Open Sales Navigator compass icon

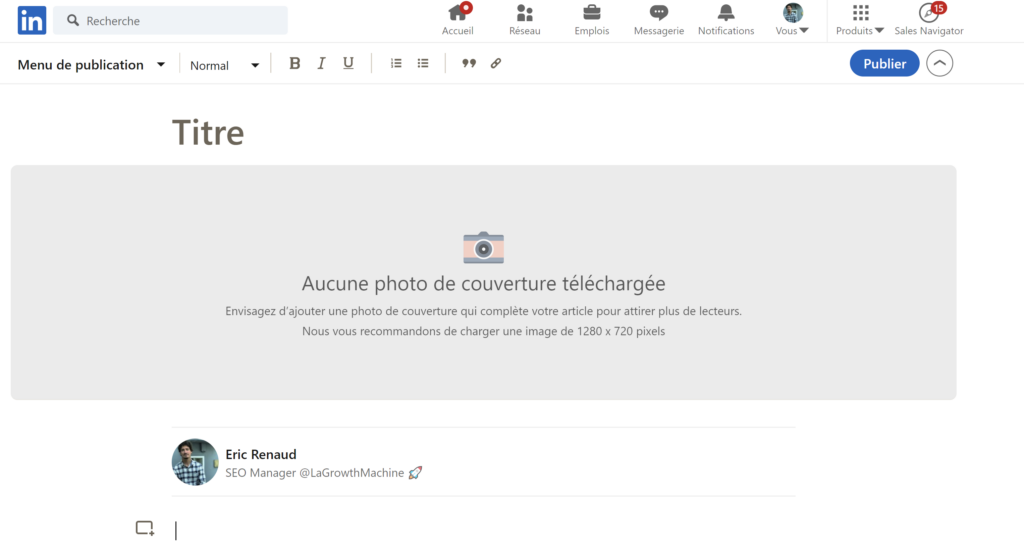pyautogui.click(x=928, y=13)
